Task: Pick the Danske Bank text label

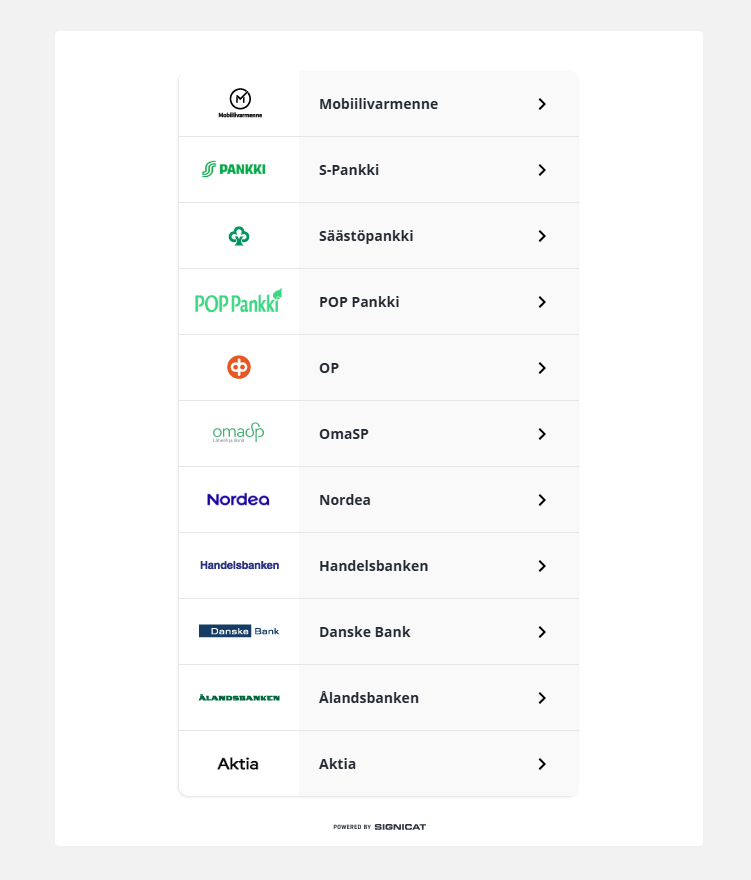Action: pos(364,632)
